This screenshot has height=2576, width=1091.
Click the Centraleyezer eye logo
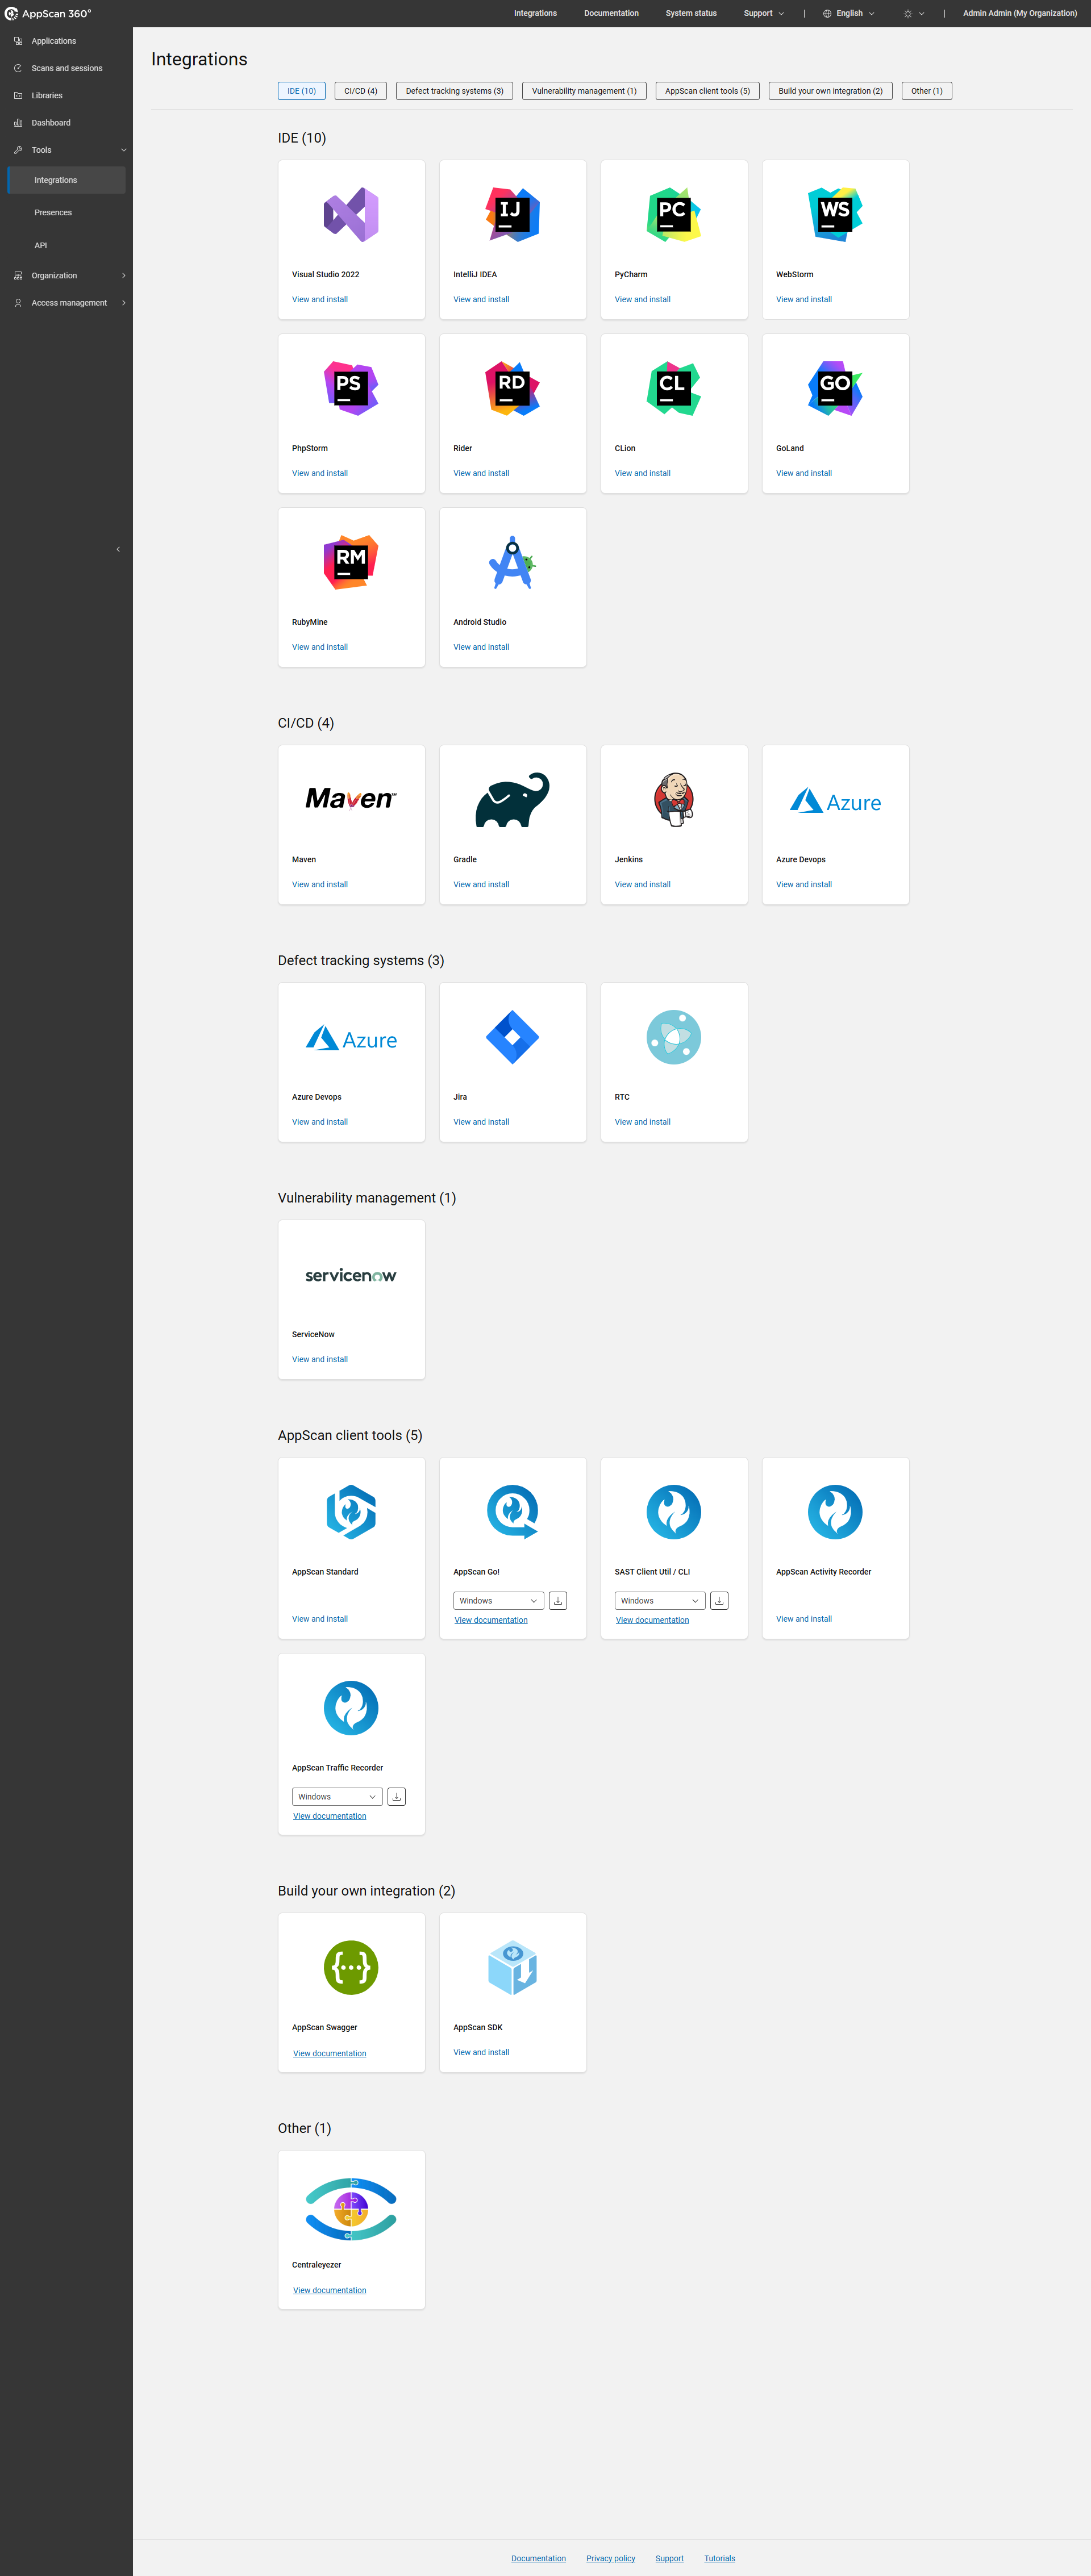pyautogui.click(x=351, y=2208)
